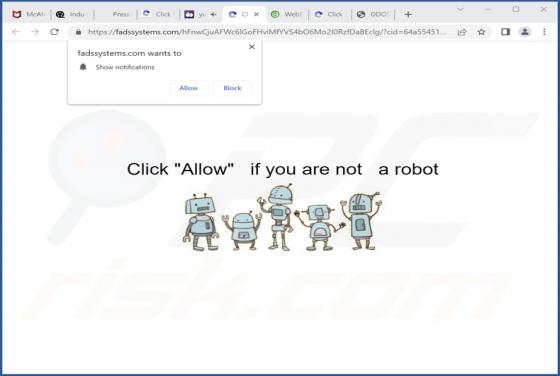The width and height of the screenshot is (560, 376).
Task: Switch to the Web tab with green icon
Action: click(287, 14)
